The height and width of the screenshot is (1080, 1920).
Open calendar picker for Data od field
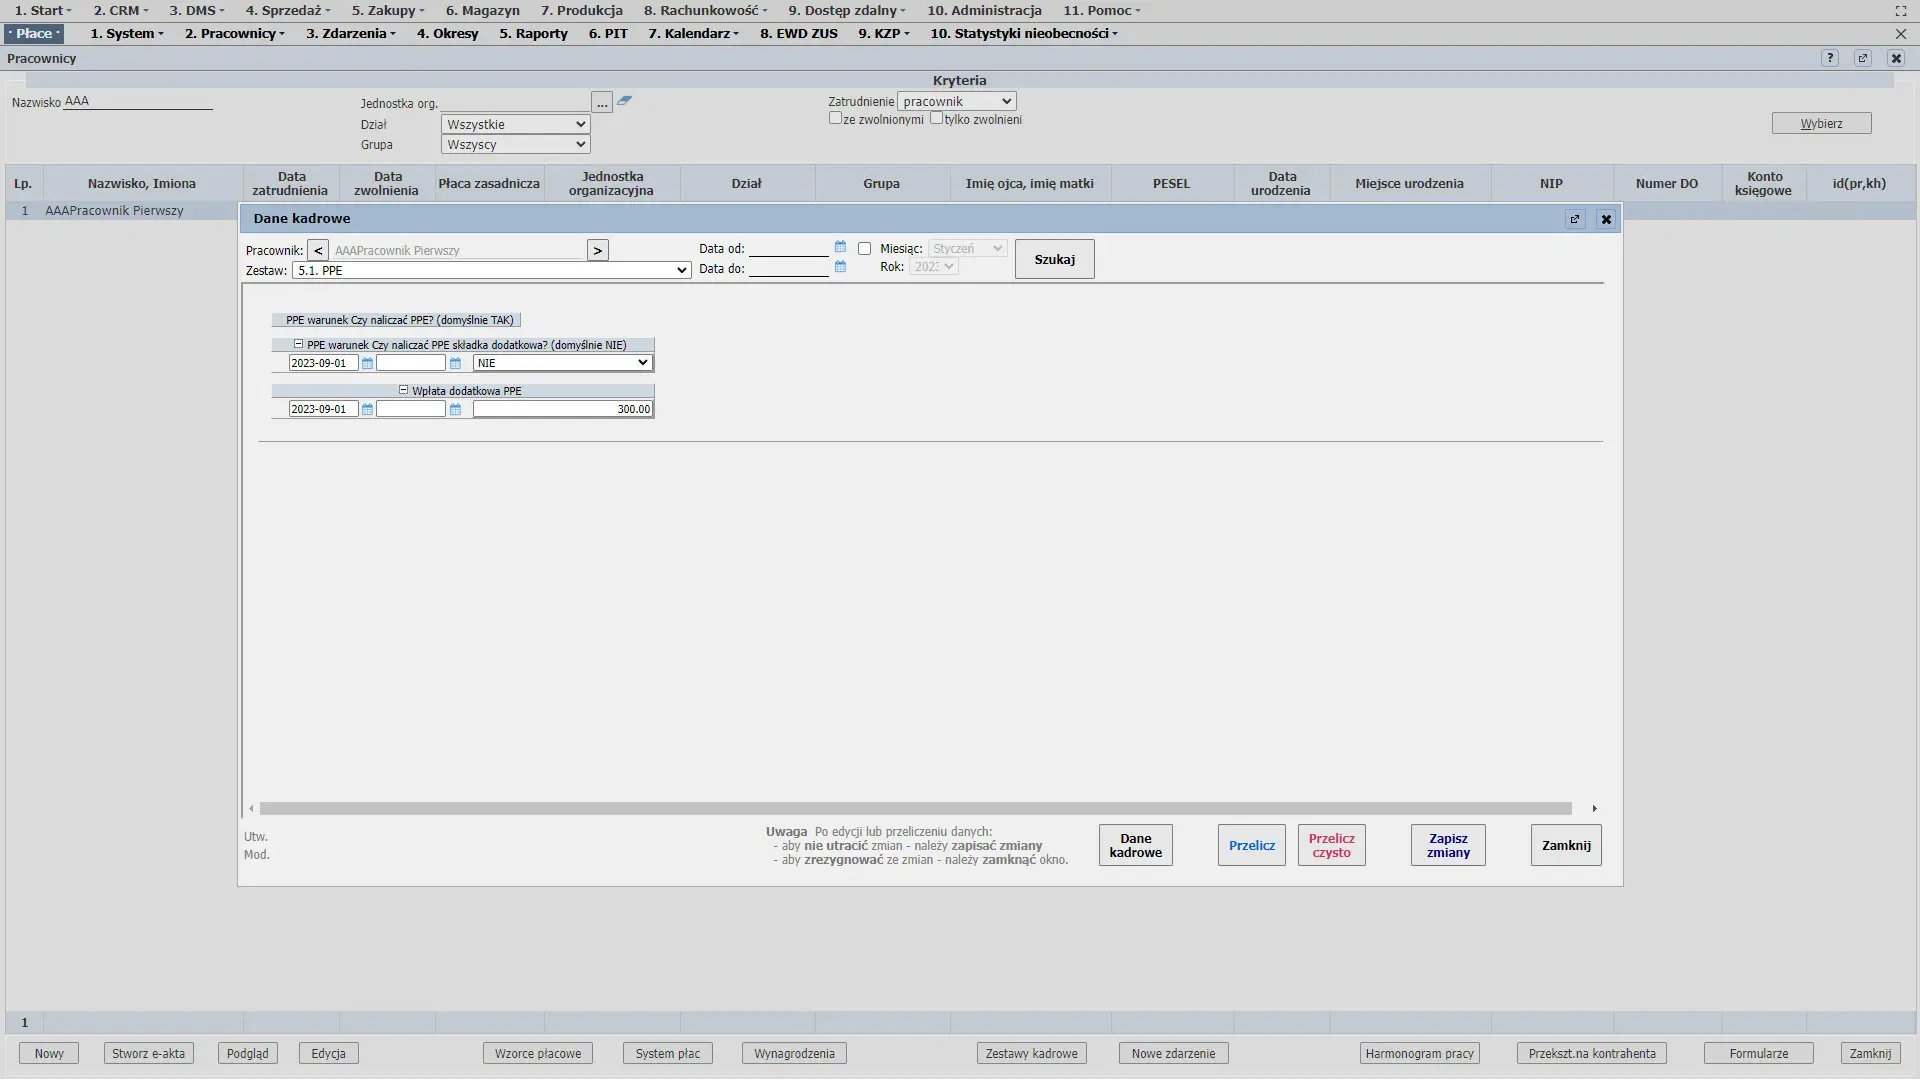[x=840, y=247]
